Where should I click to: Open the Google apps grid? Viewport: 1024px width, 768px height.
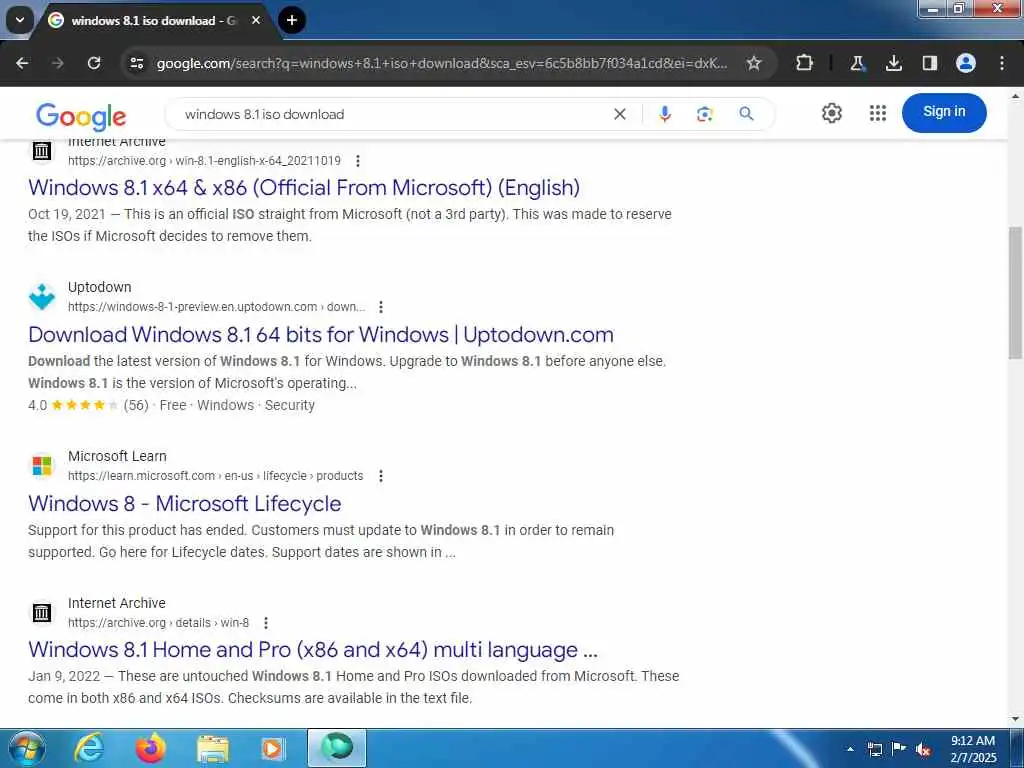878,113
